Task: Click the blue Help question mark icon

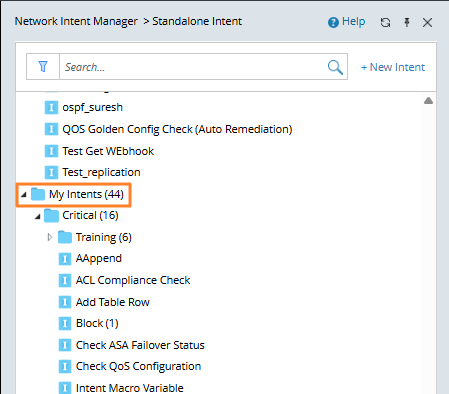Action: tap(333, 22)
